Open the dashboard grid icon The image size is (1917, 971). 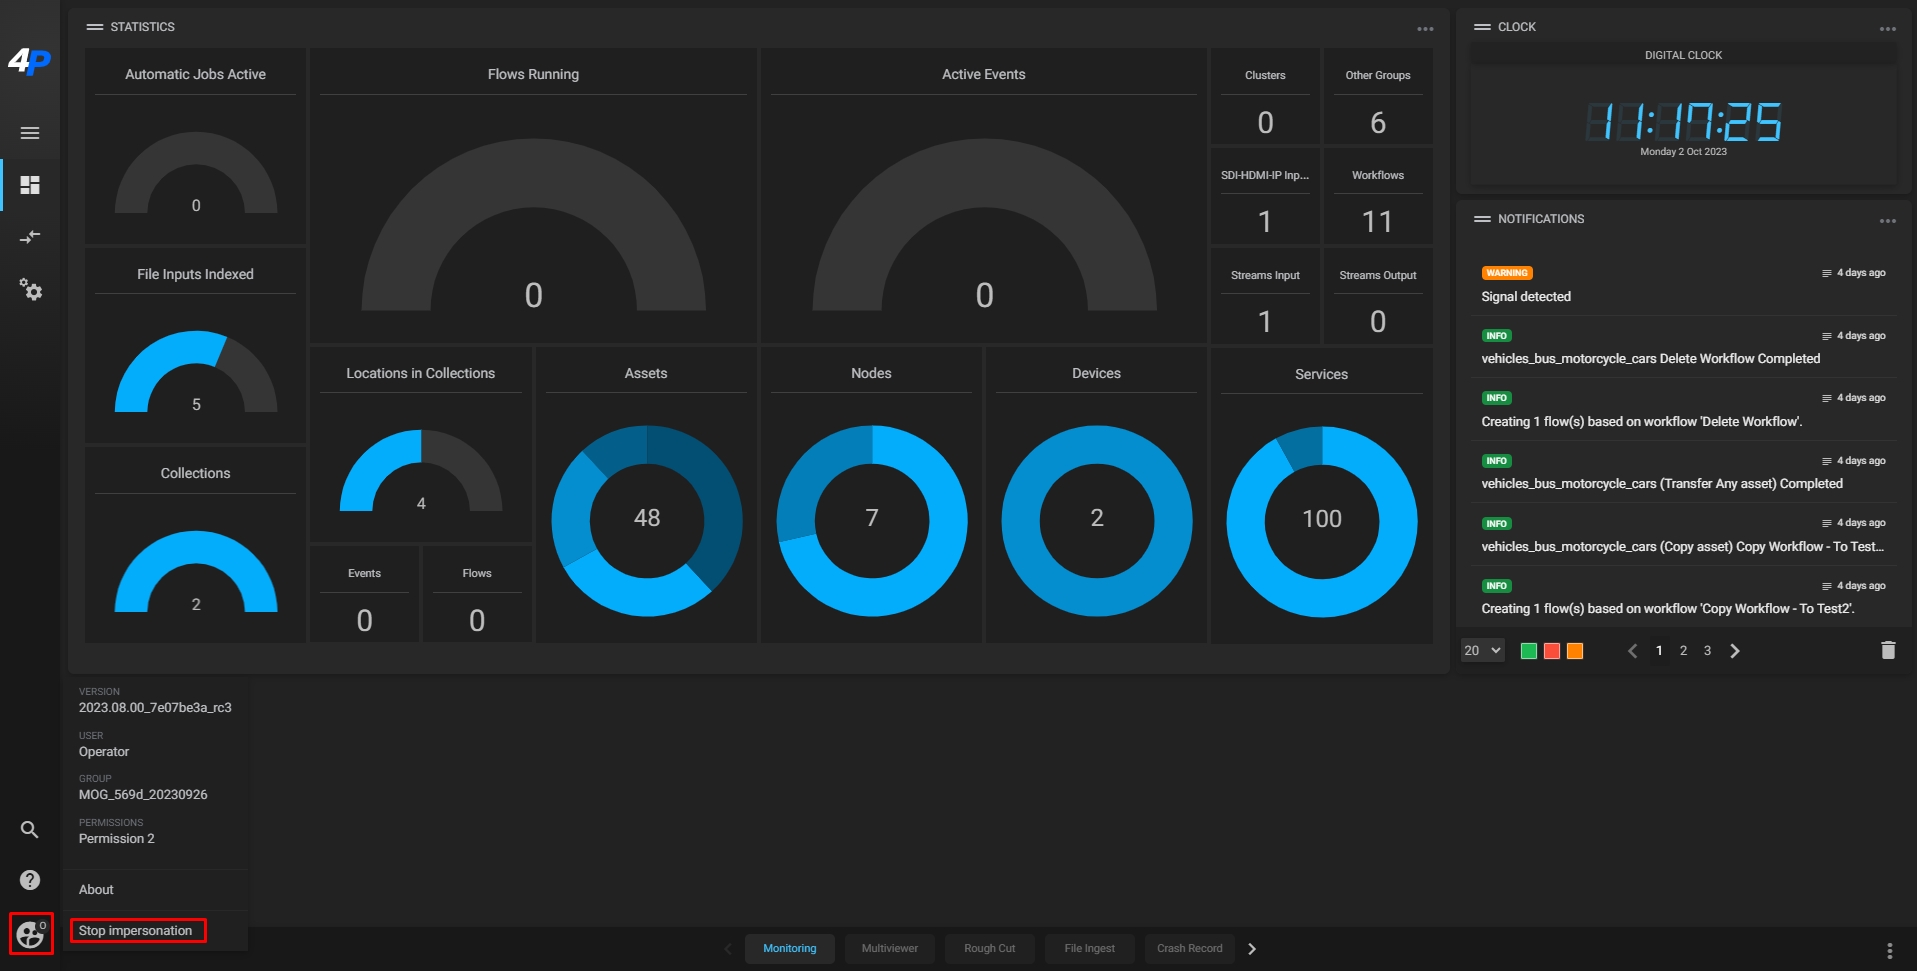point(30,185)
